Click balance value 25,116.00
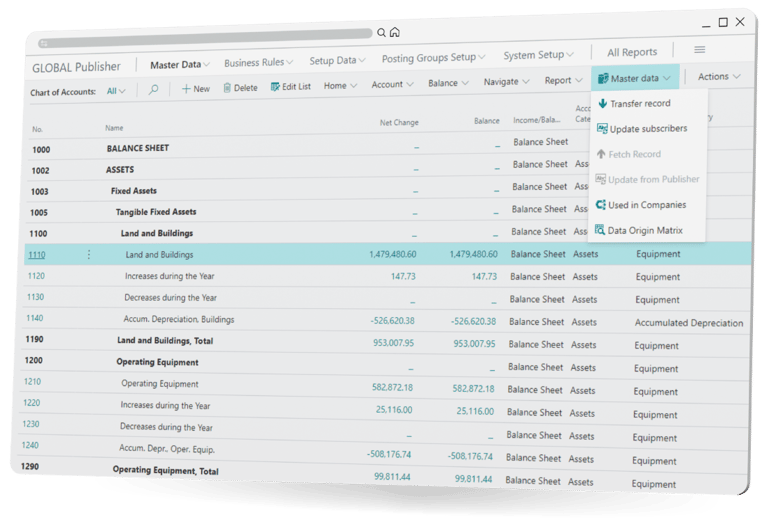 coord(475,411)
